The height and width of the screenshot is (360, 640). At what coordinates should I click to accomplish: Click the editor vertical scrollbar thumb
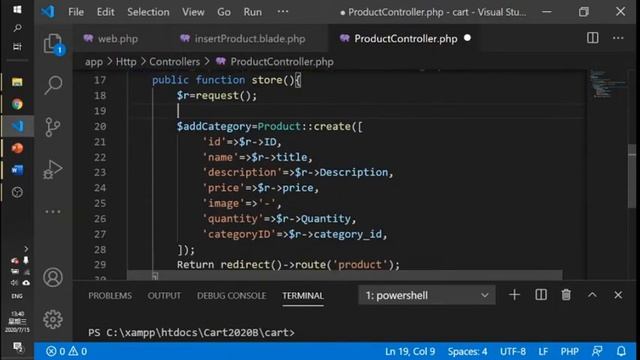[632, 176]
